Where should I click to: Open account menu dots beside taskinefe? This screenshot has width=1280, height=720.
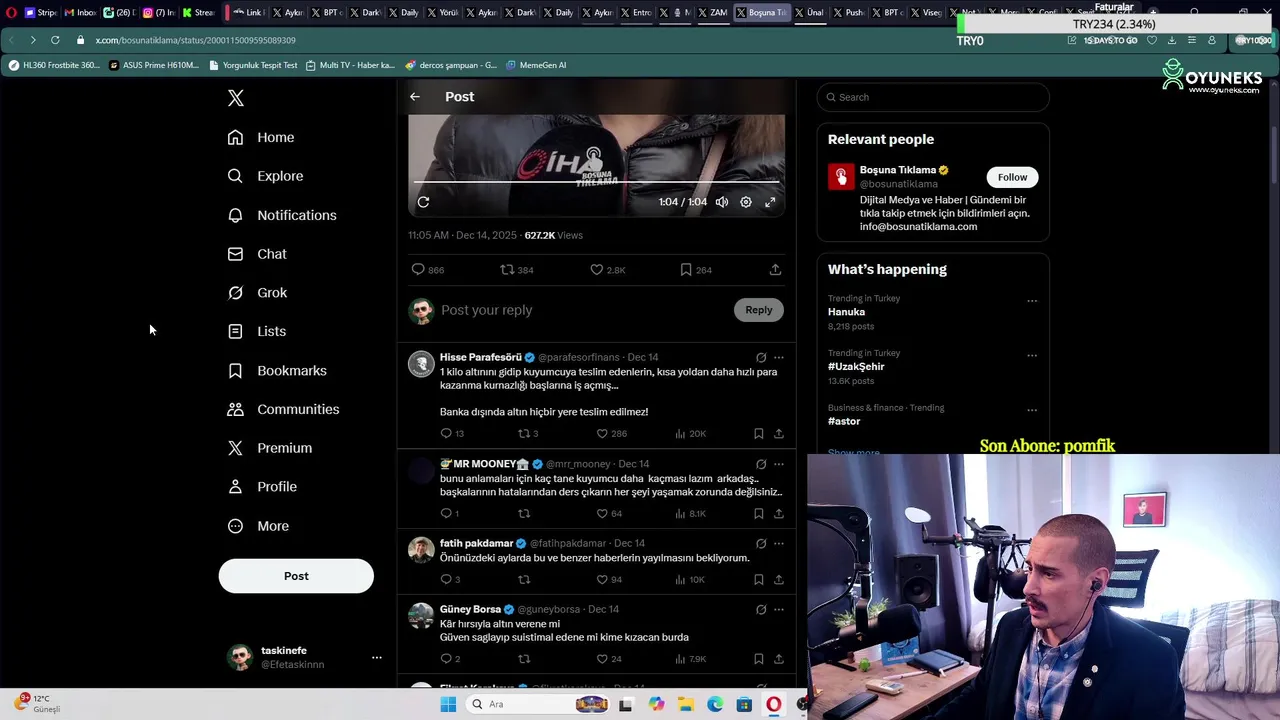377,657
